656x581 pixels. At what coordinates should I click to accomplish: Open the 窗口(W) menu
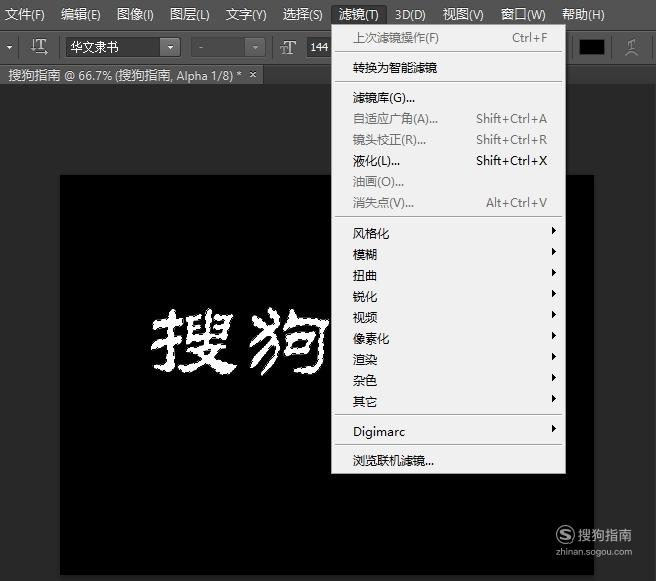point(523,15)
